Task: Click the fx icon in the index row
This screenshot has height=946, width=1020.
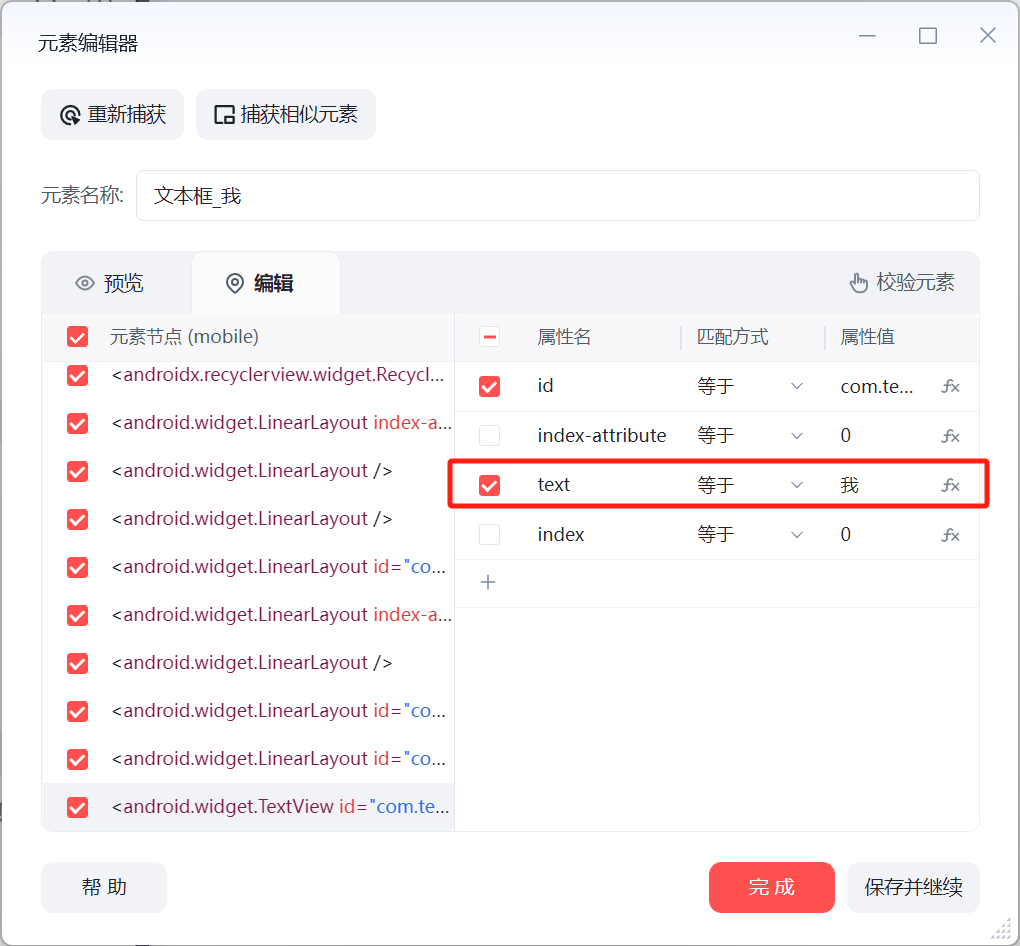Action: (950, 535)
